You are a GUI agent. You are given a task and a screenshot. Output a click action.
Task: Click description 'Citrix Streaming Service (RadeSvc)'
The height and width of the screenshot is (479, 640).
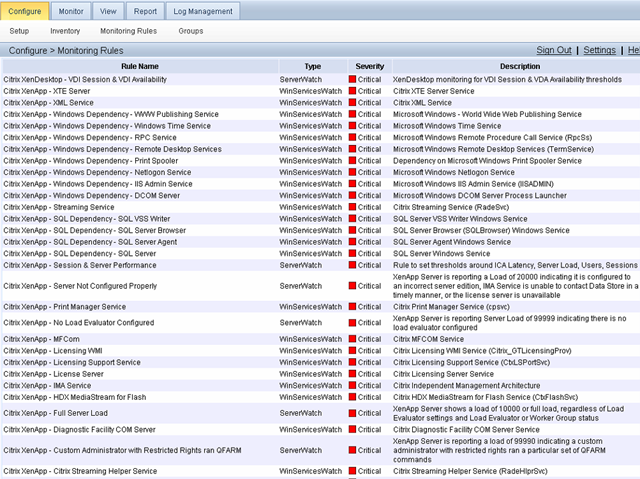tap(451, 207)
